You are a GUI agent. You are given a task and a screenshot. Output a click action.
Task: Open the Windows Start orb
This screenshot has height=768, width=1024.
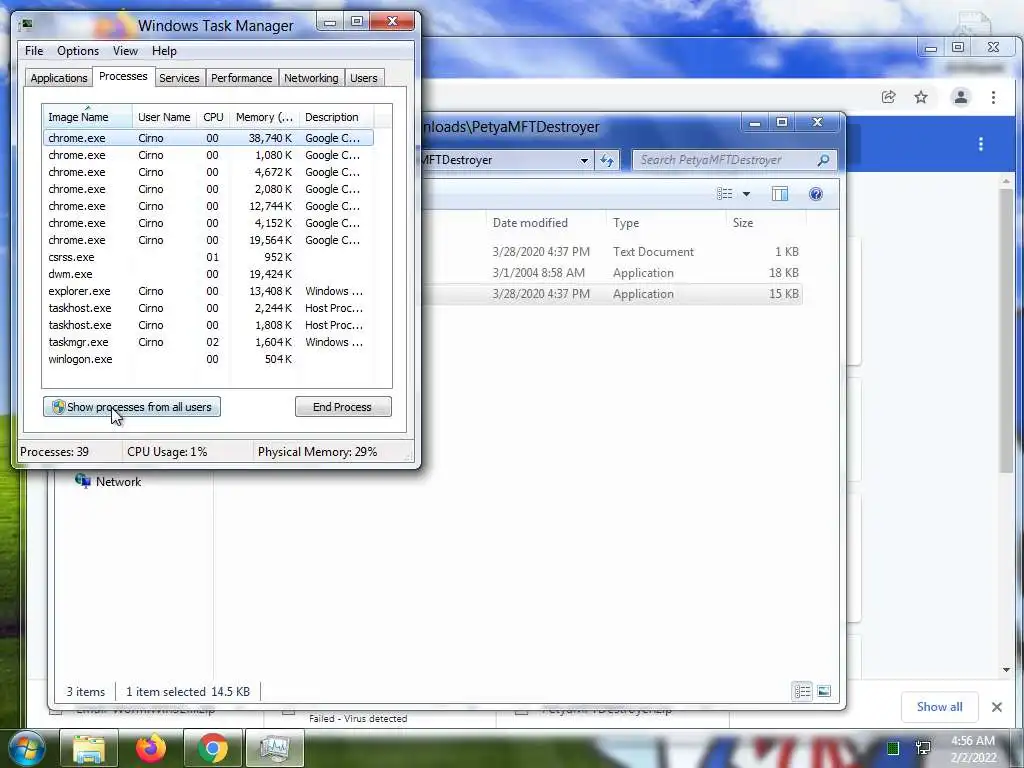(27, 749)
